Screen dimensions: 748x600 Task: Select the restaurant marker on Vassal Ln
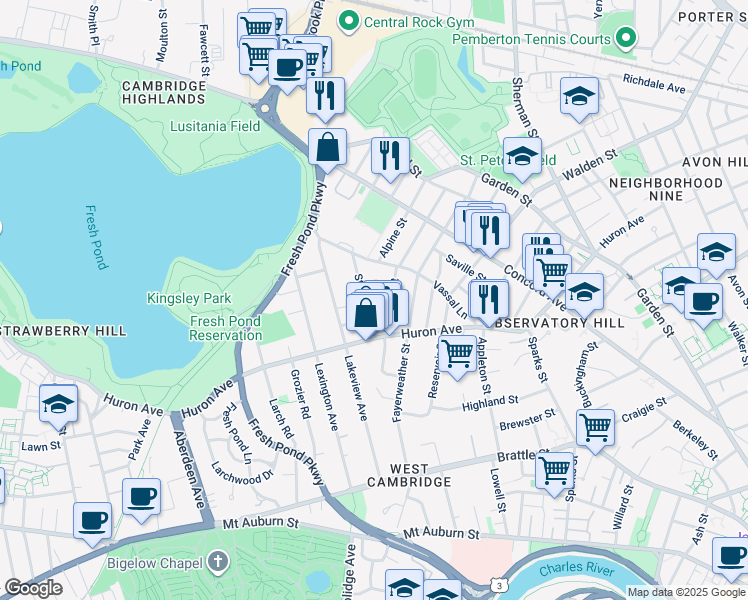tap(489, 298)
